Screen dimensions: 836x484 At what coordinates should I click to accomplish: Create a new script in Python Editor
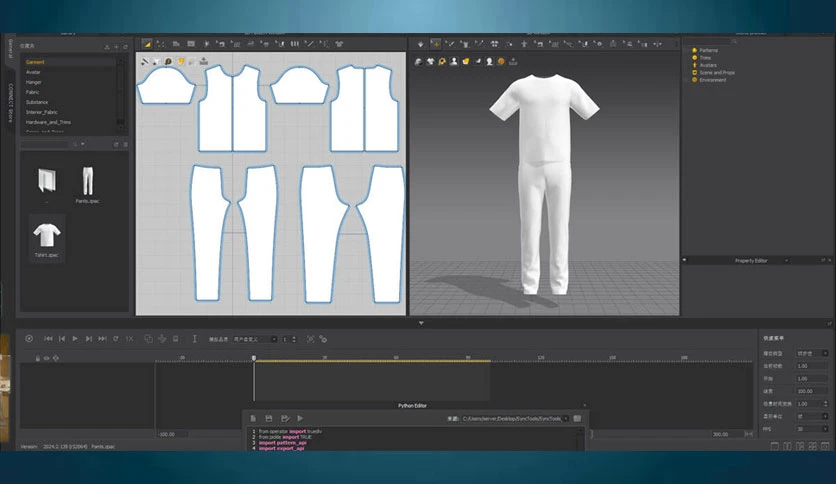(253, 418)
